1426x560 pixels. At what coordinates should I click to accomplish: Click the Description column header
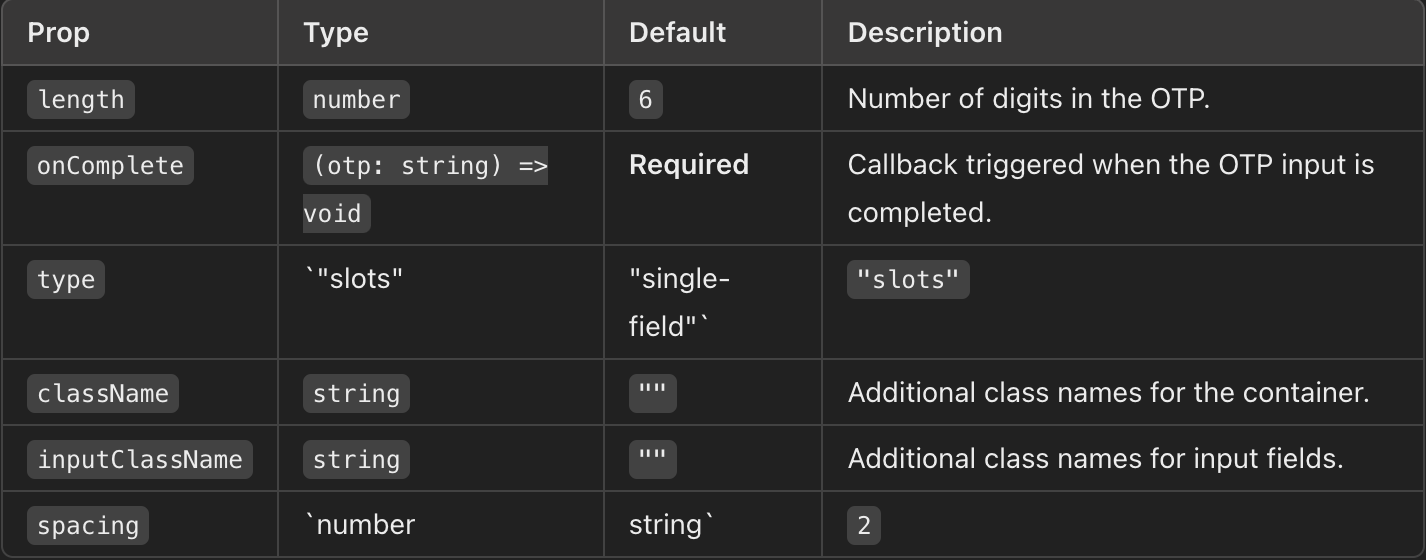coord(925,32)
